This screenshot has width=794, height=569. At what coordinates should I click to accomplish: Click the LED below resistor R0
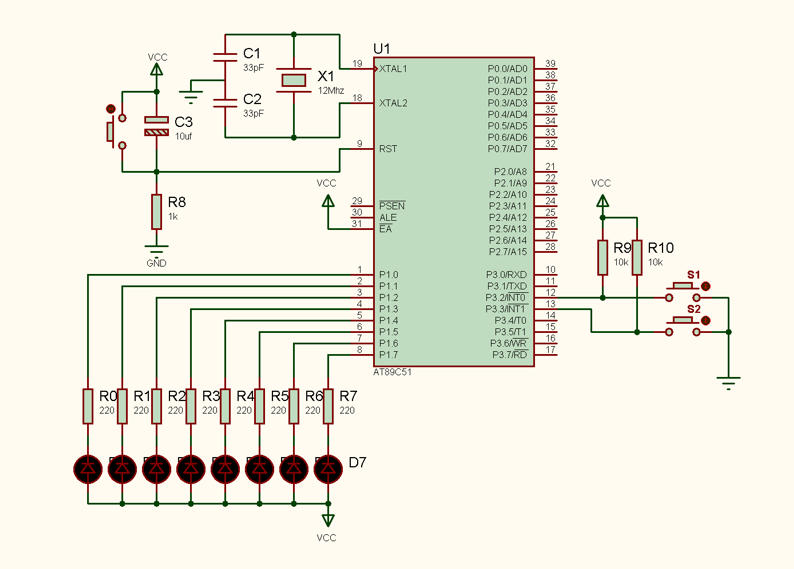coord(88,469)
